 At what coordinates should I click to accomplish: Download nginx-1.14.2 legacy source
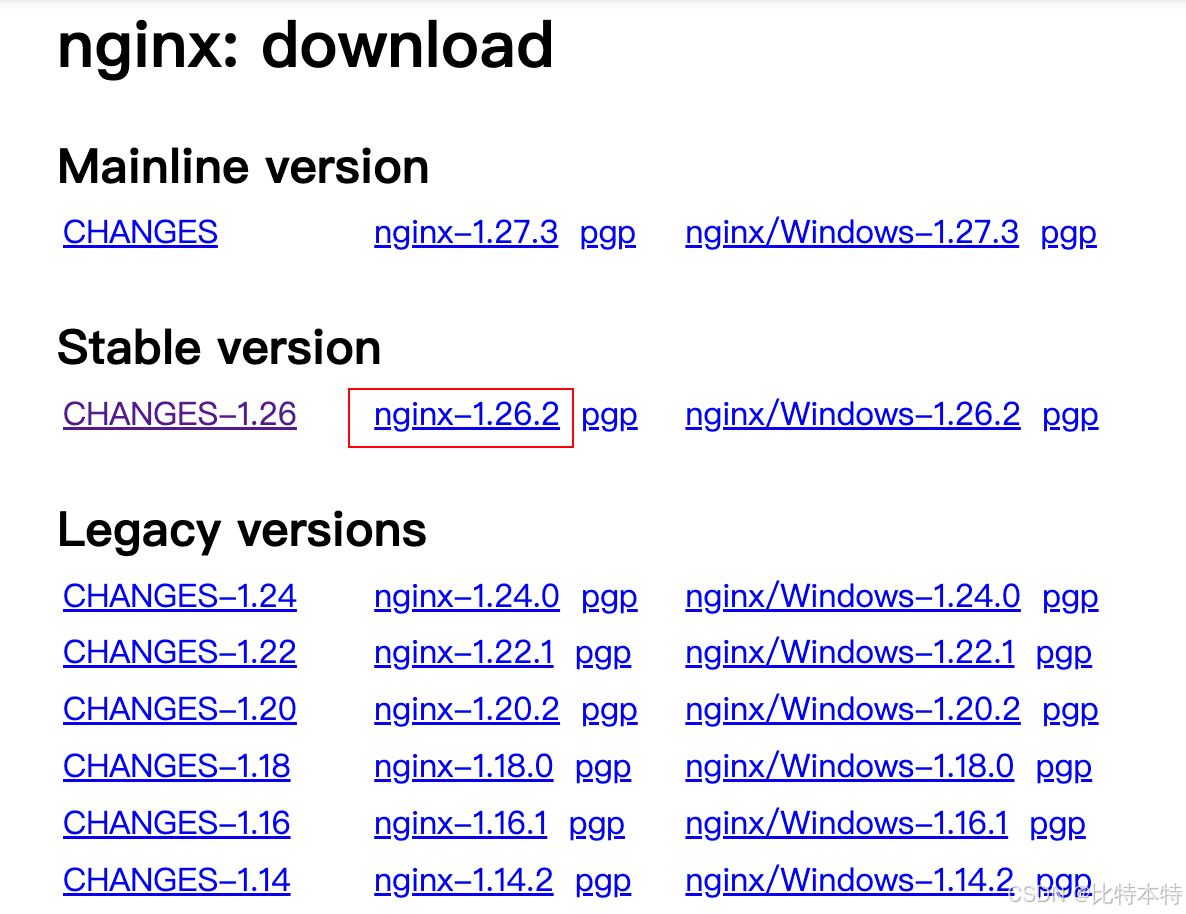point(464,880)
